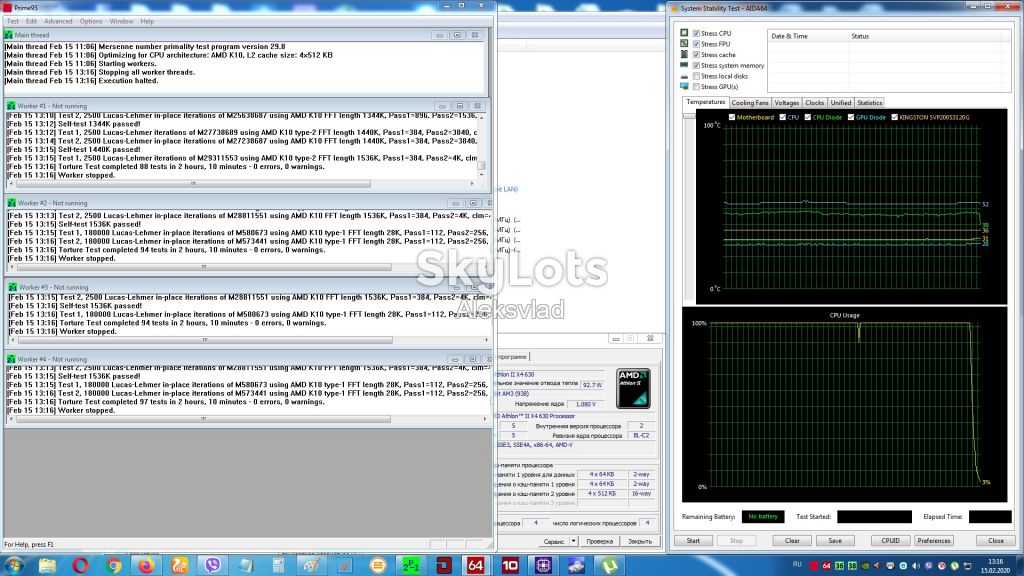The width and height of the screenshot is (1024, 576).
Task: Click the Close button in AIDA64
Action: (996, 541)
